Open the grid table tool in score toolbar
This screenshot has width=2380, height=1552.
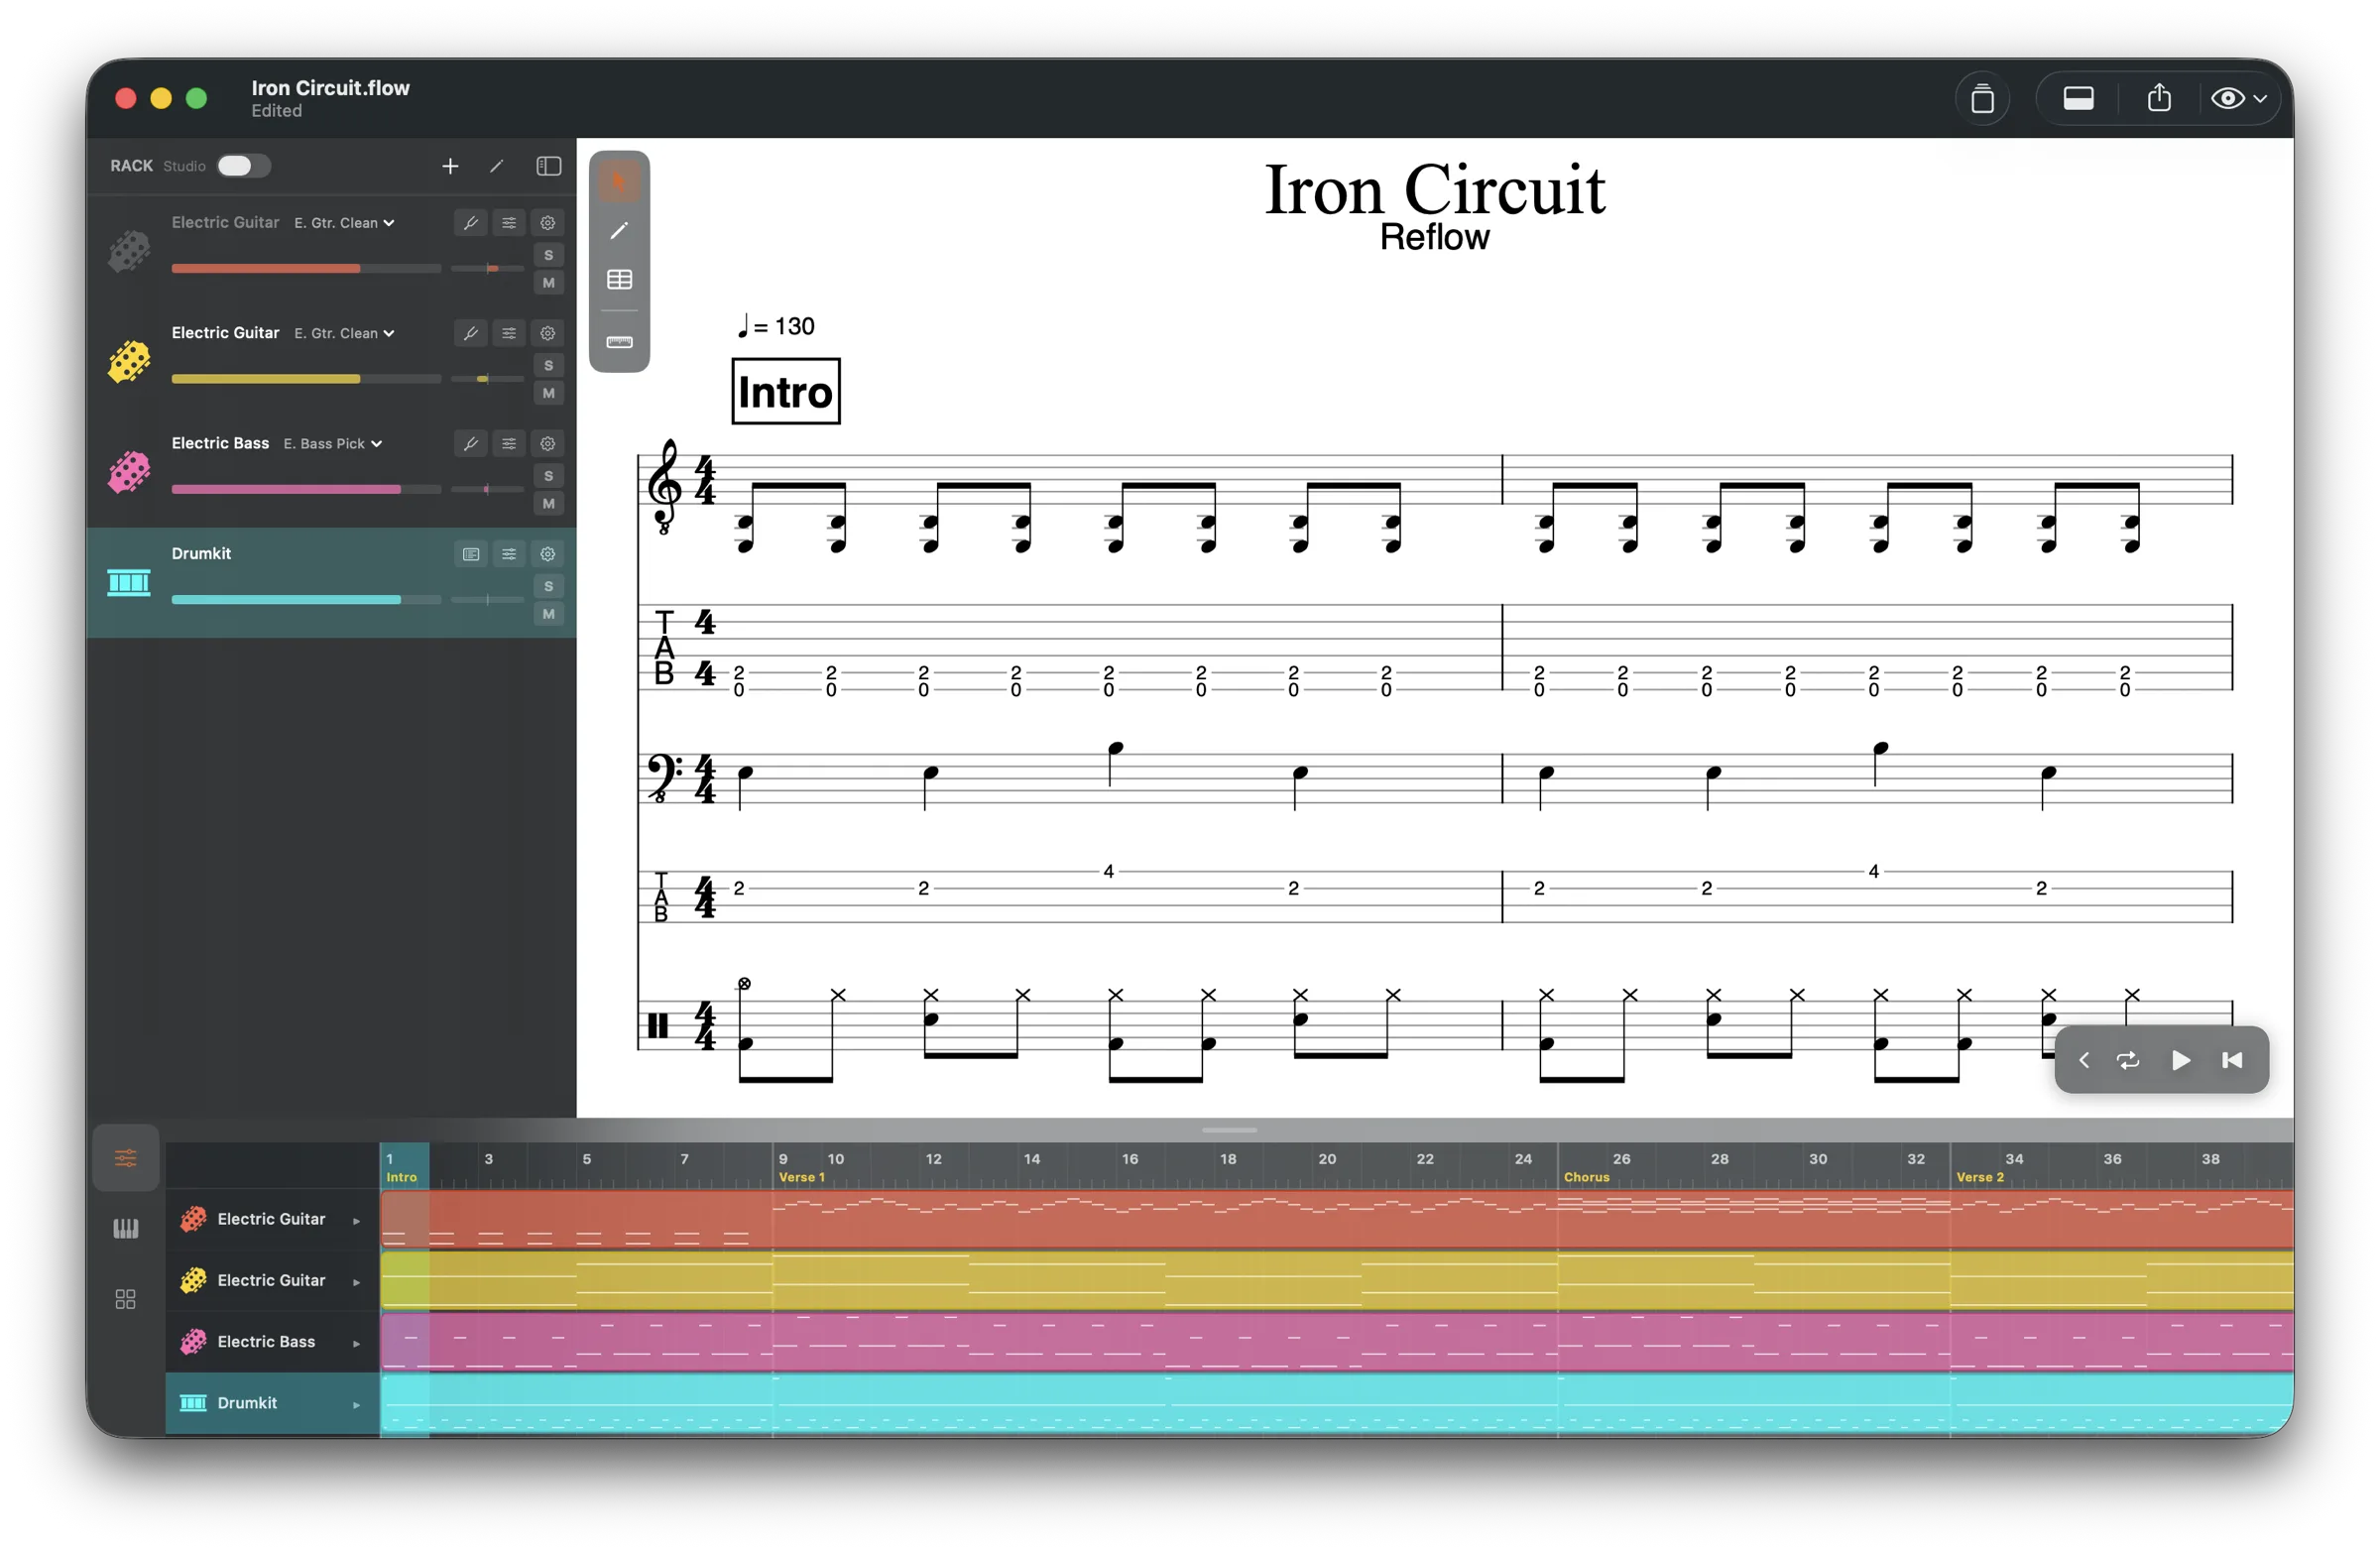pos(619,280)
